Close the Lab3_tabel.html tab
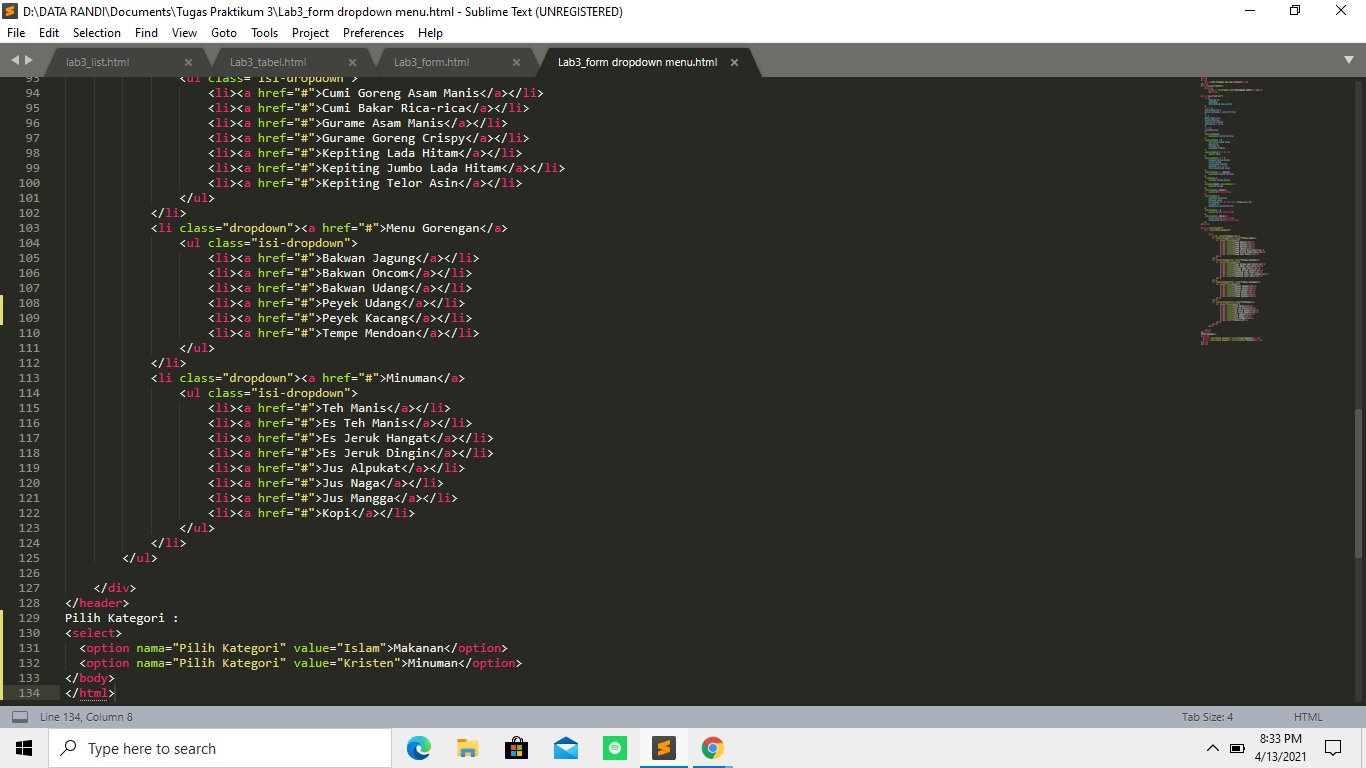 (352, 61)
